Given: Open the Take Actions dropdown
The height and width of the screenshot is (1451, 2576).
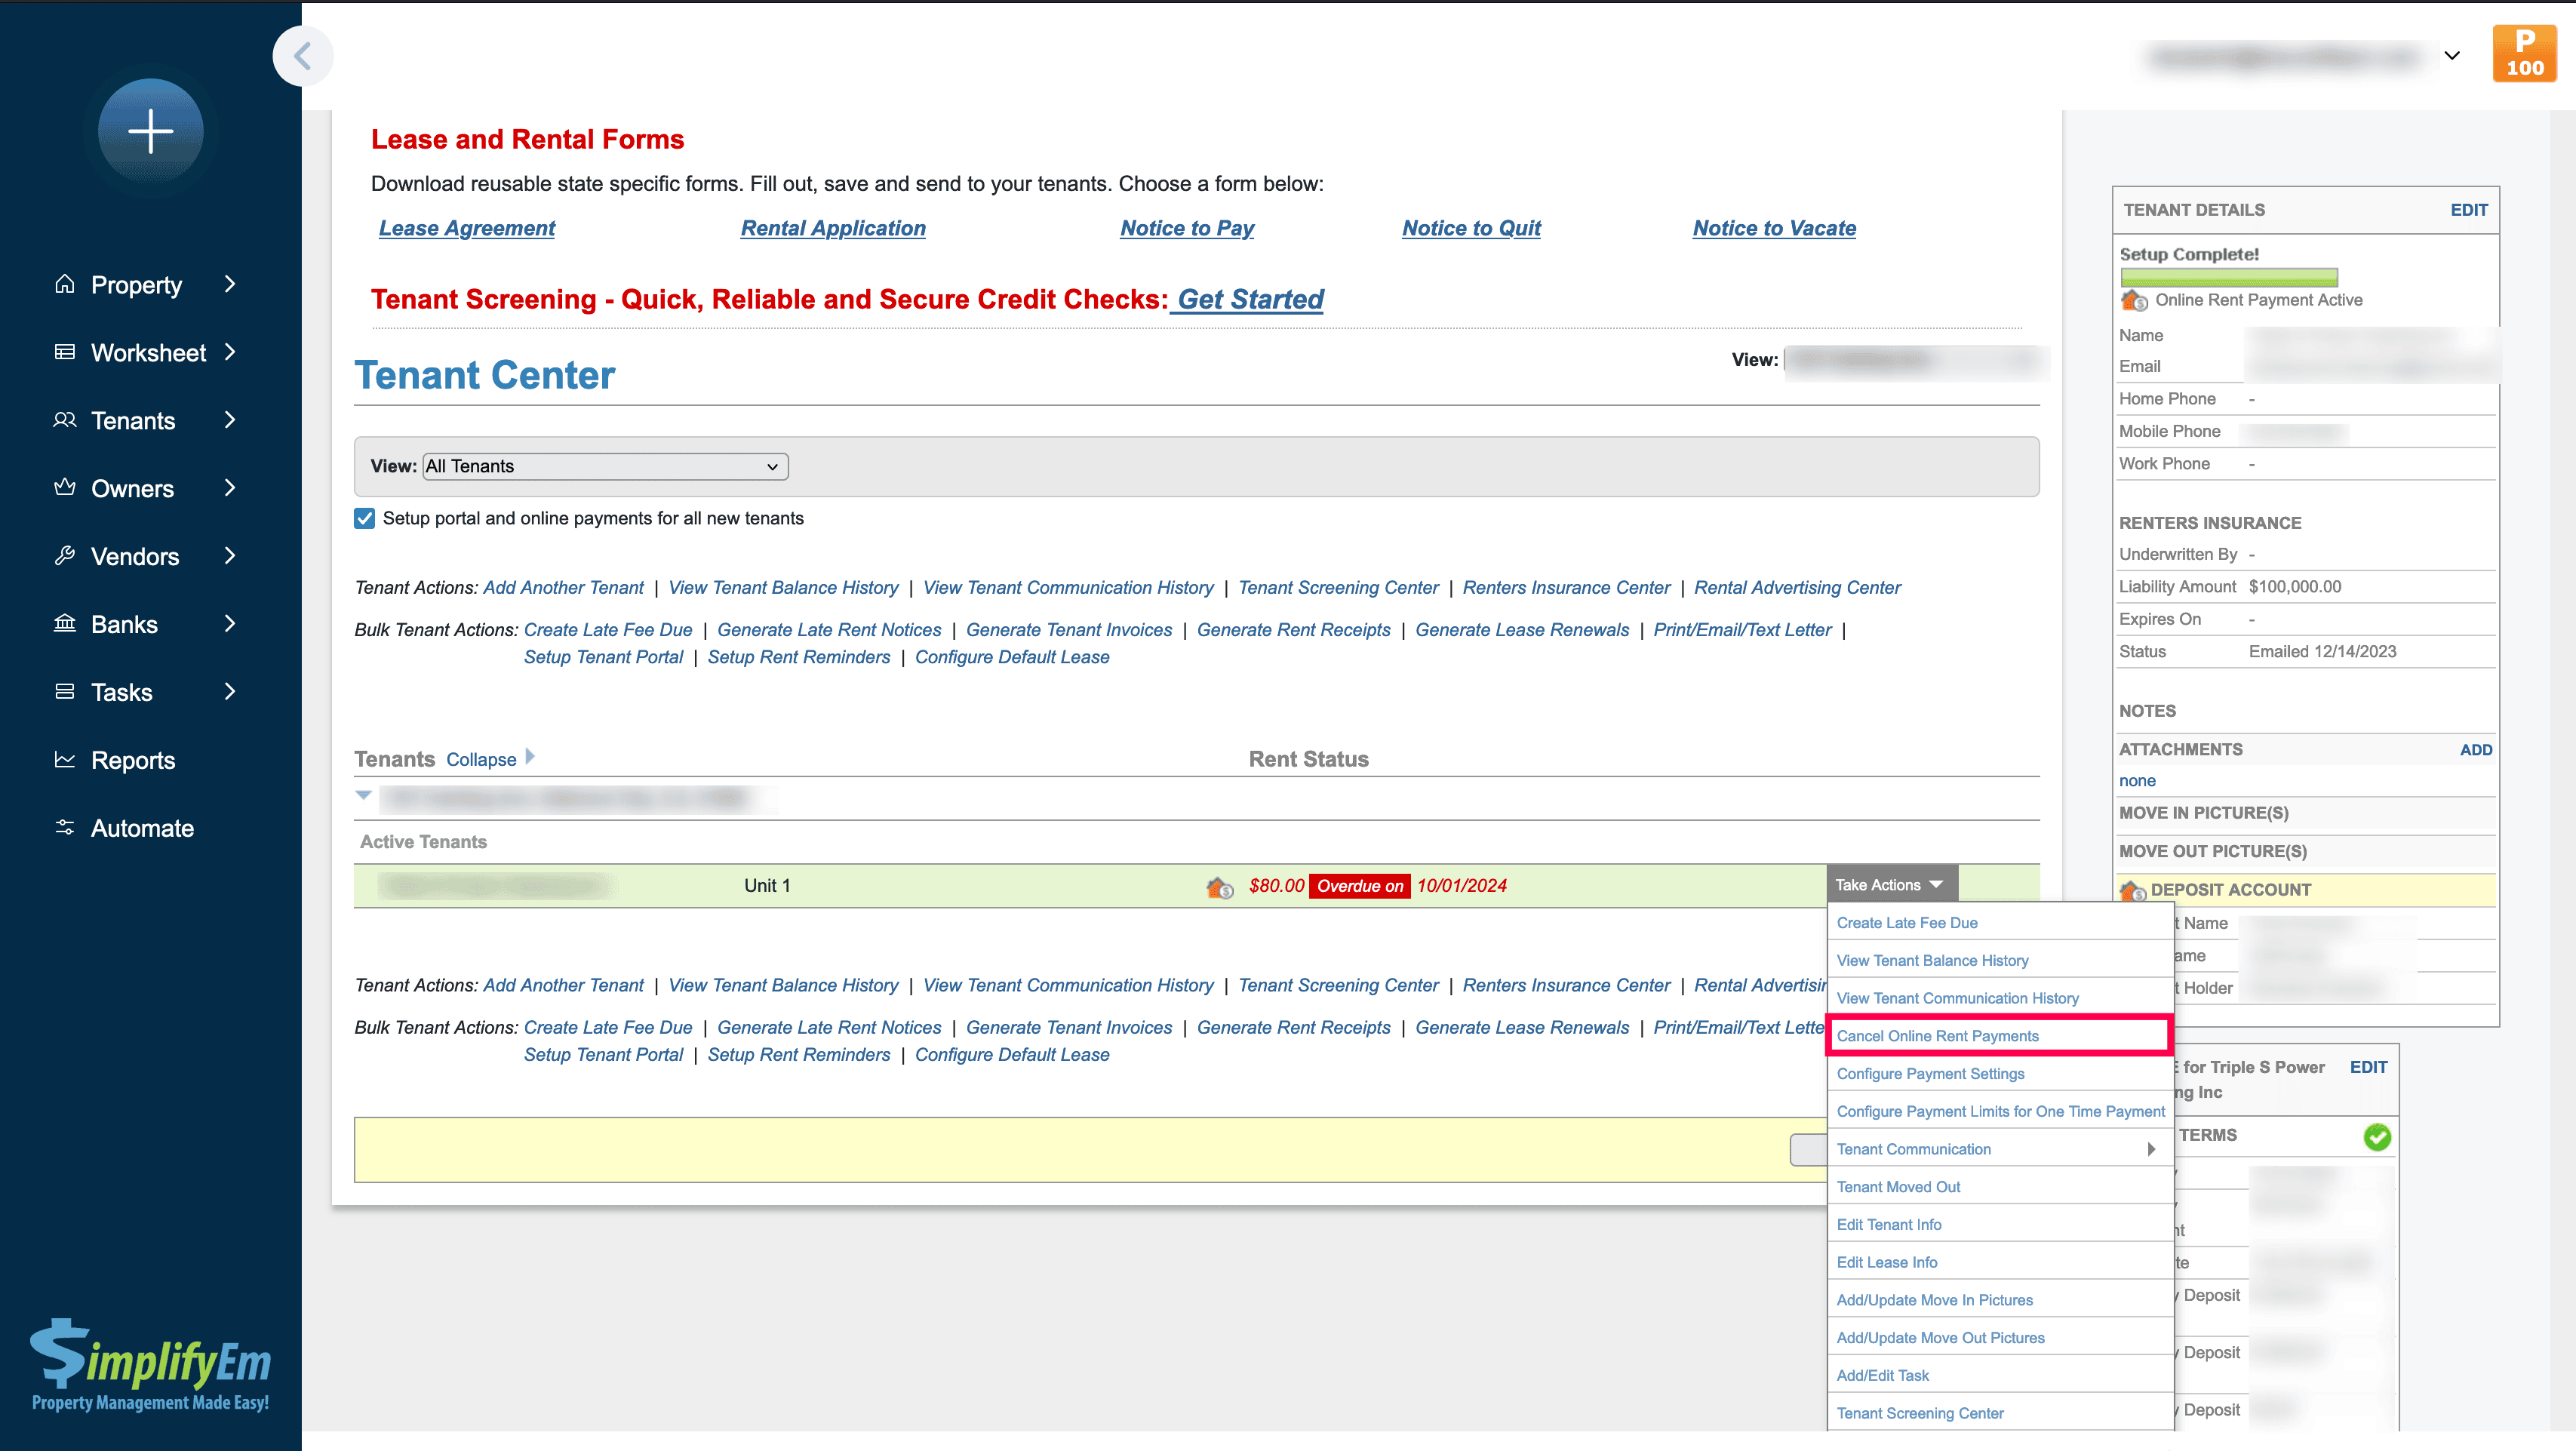Looking at the screenshot, I should [1889, 885].
